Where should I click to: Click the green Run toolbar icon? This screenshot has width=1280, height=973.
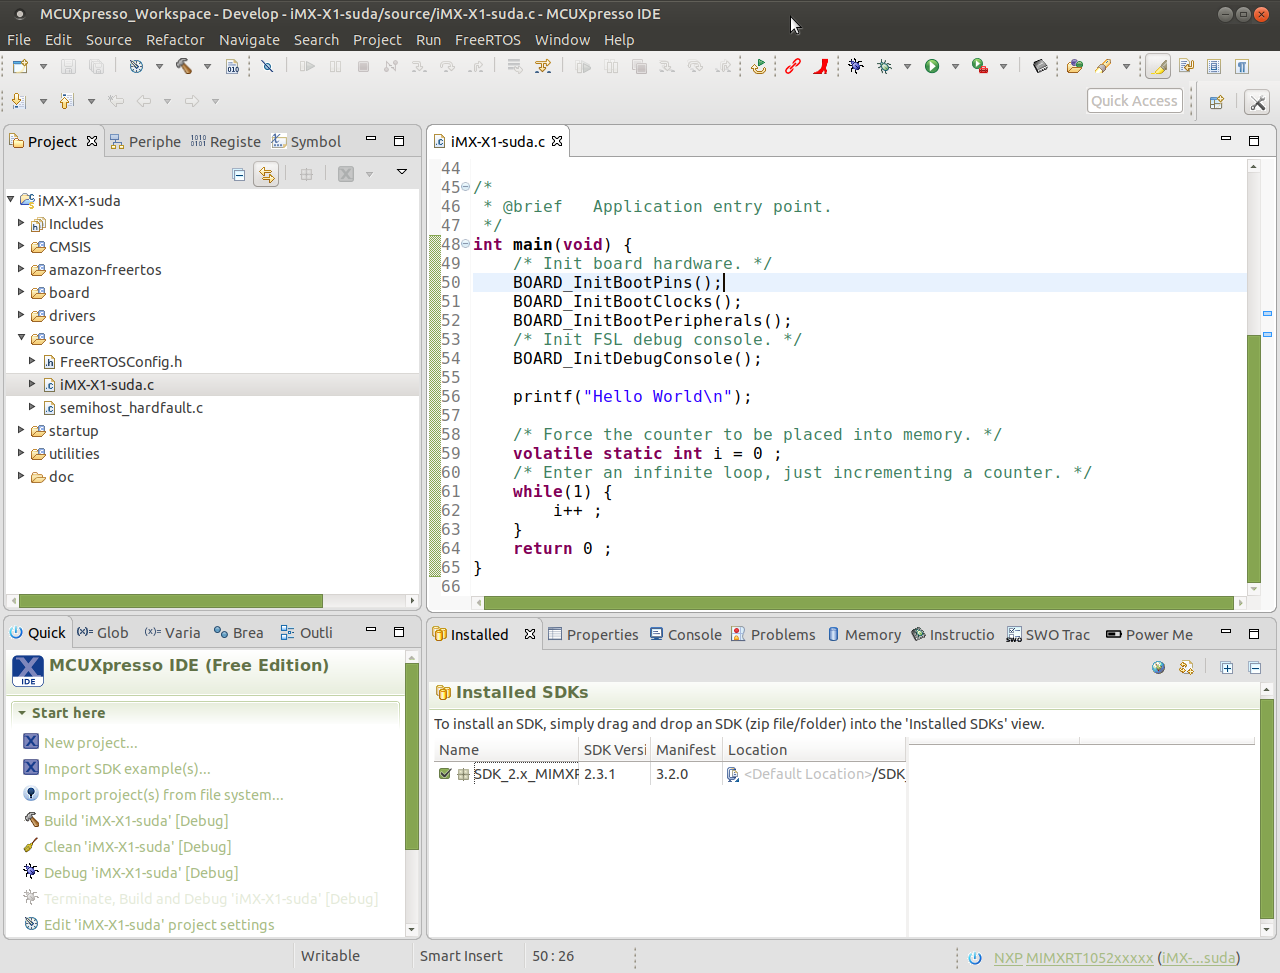932,66
